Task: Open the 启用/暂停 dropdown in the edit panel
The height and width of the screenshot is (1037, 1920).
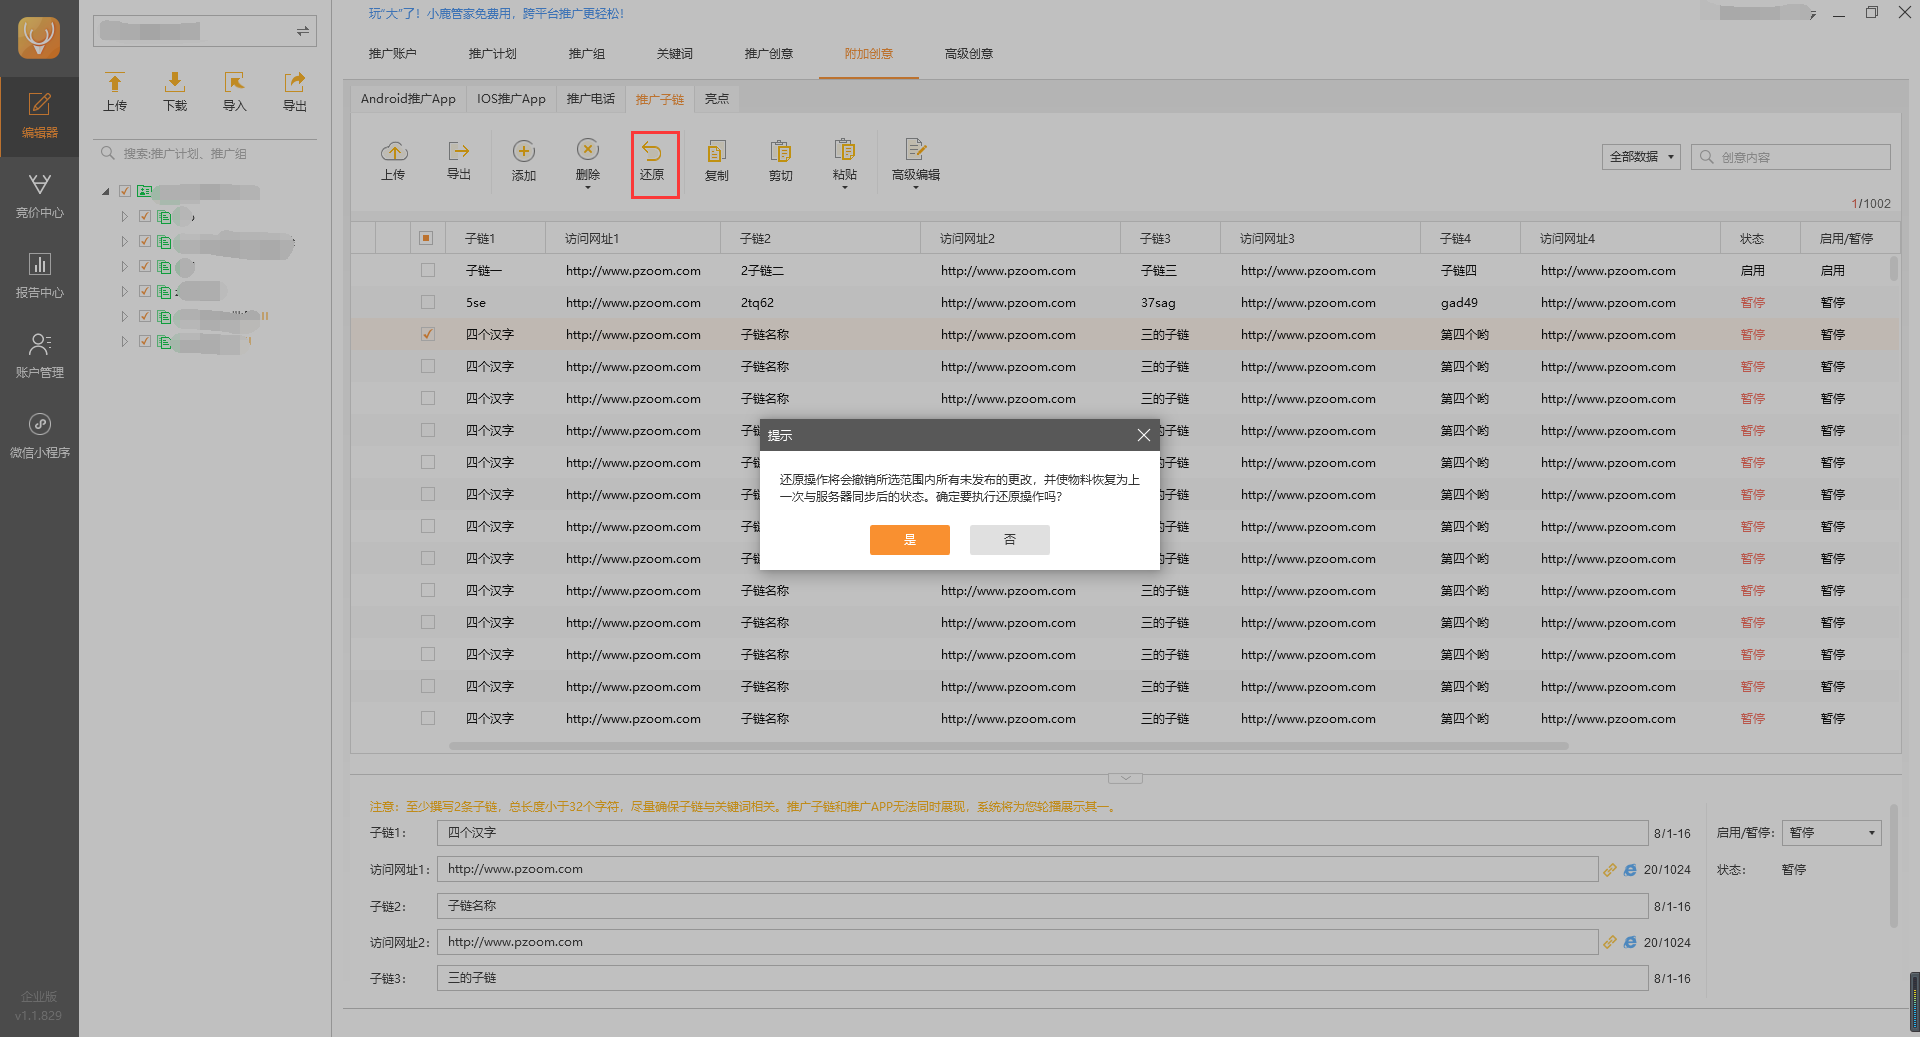Action: 1832,833
